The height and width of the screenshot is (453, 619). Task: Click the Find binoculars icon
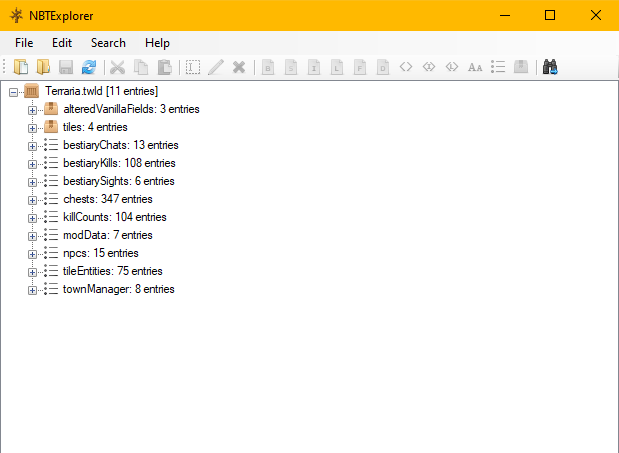coord(550,67)
